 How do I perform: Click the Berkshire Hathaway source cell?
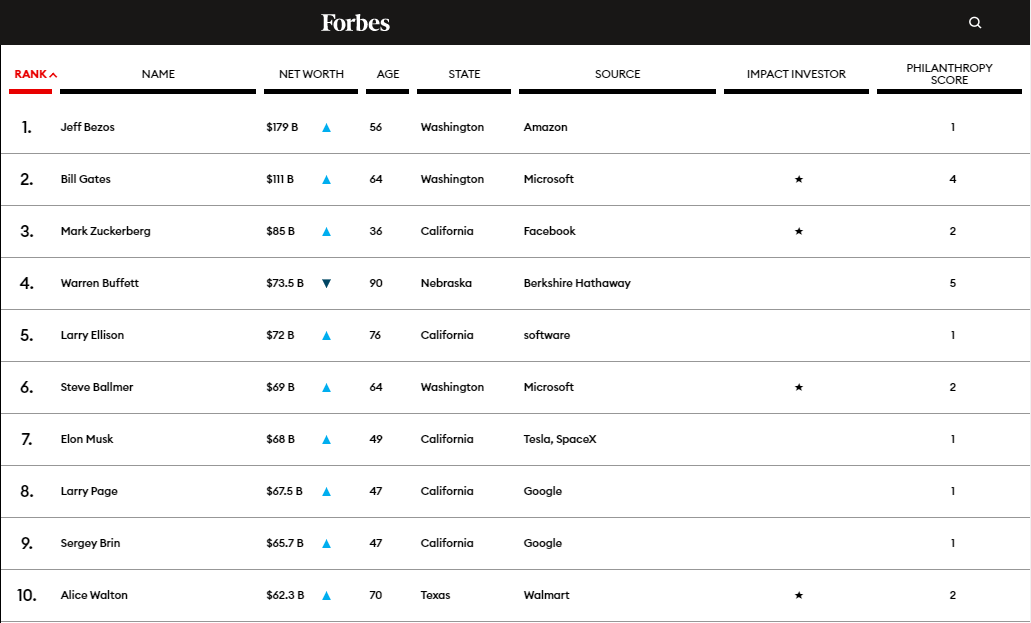tap(577, 283)
